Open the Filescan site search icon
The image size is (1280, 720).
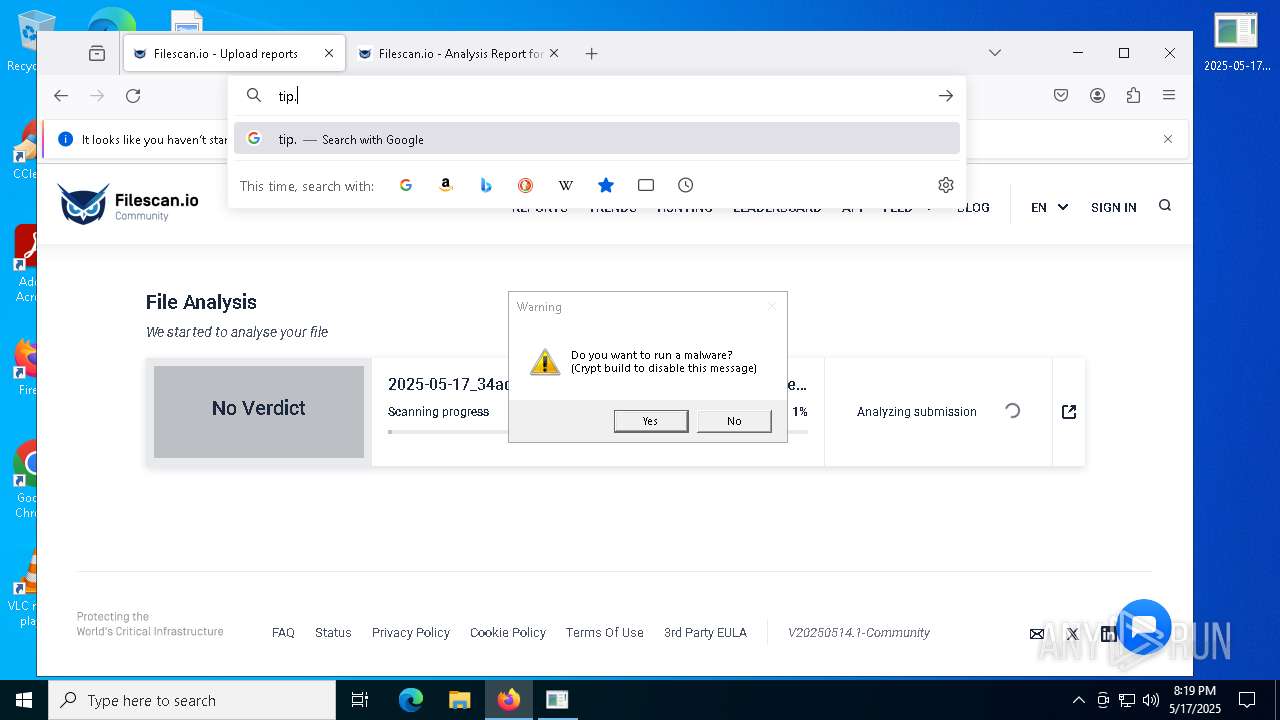1165,205
